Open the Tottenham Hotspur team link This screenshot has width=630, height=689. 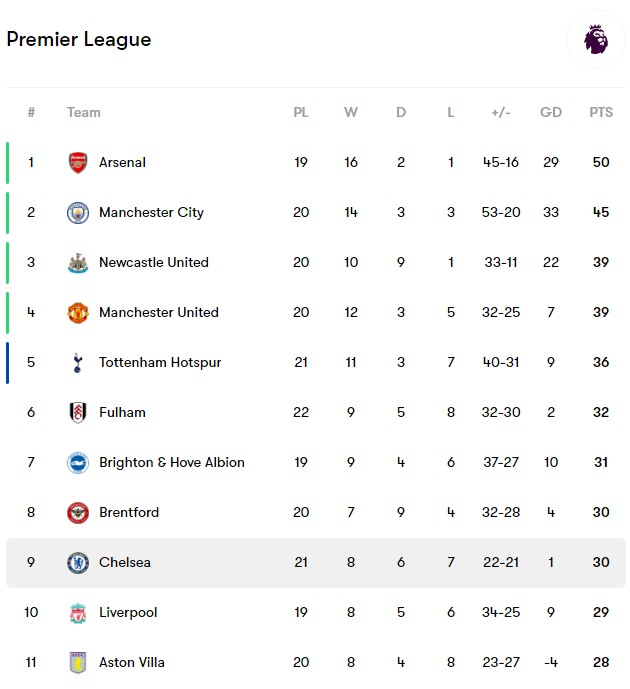[160, 363]
